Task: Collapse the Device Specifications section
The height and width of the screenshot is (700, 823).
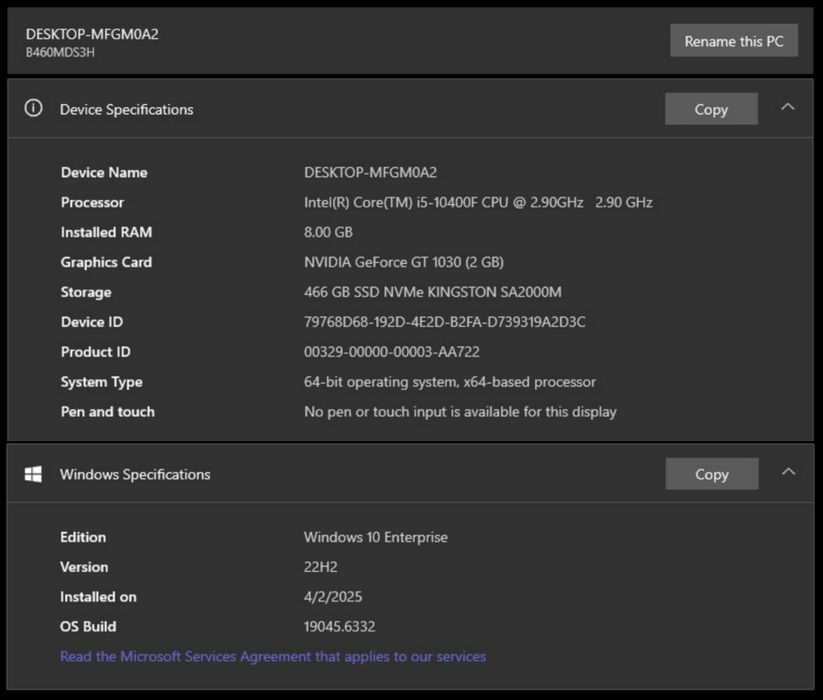Action: coord(788,108)
